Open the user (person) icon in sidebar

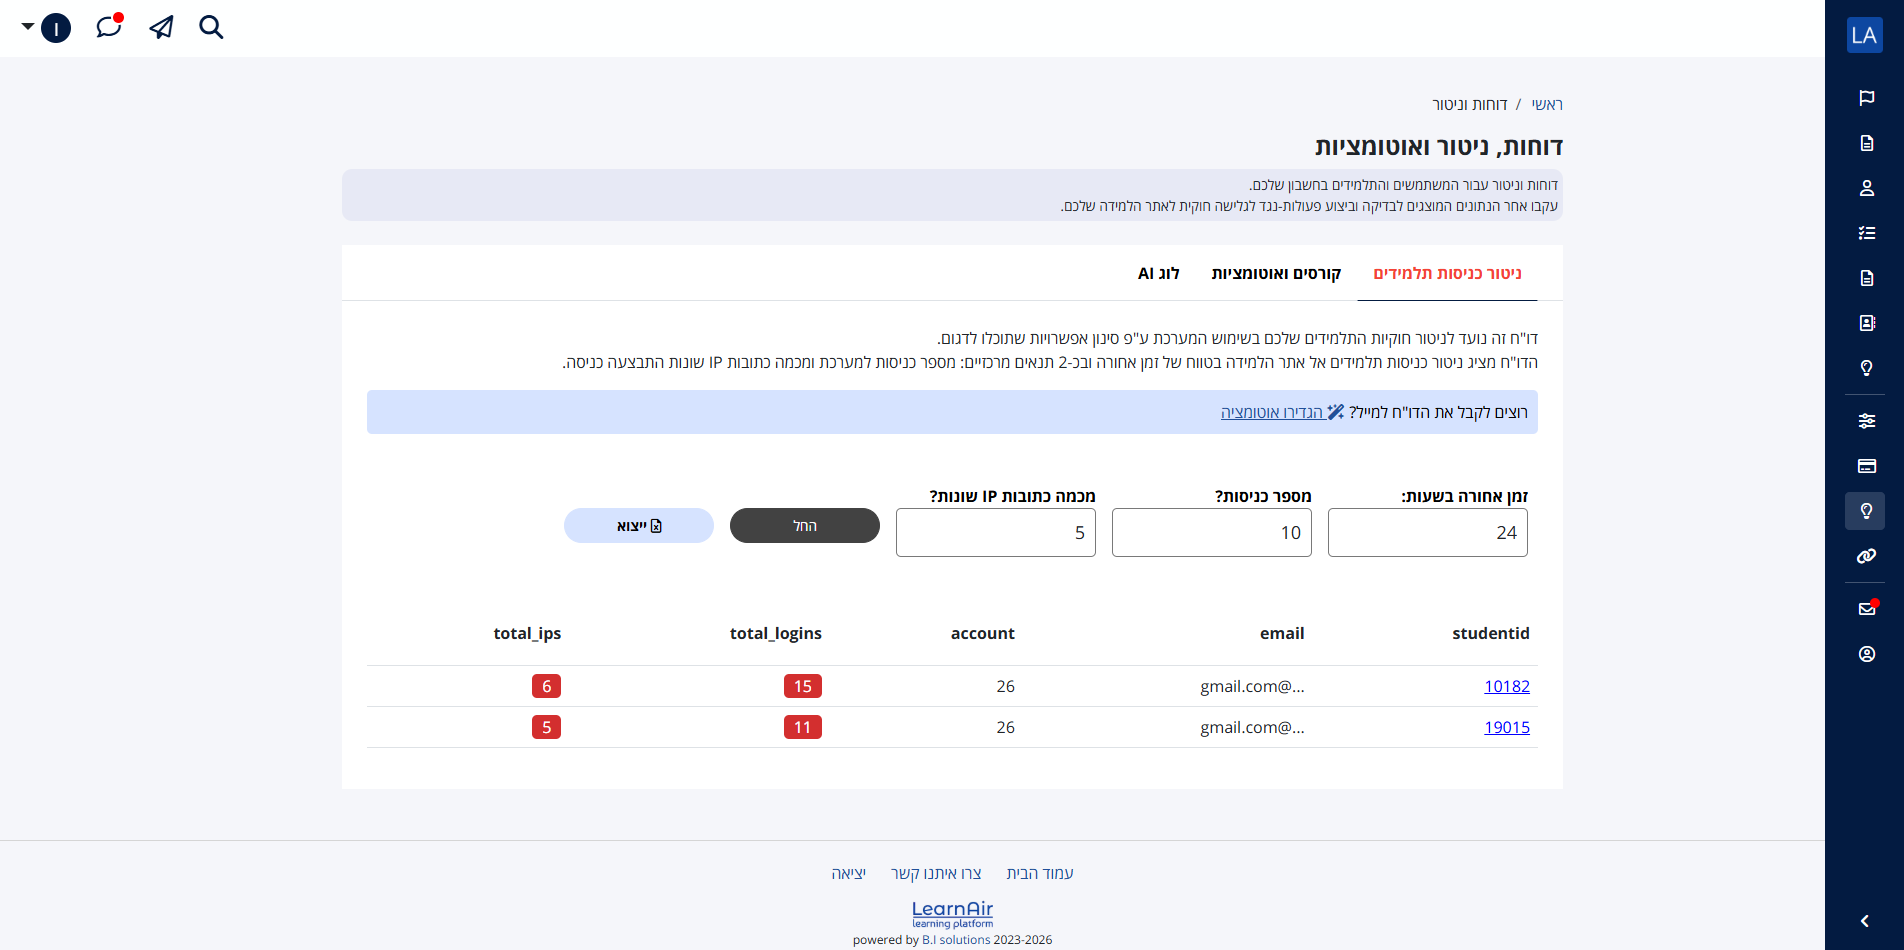(1866, 188)
